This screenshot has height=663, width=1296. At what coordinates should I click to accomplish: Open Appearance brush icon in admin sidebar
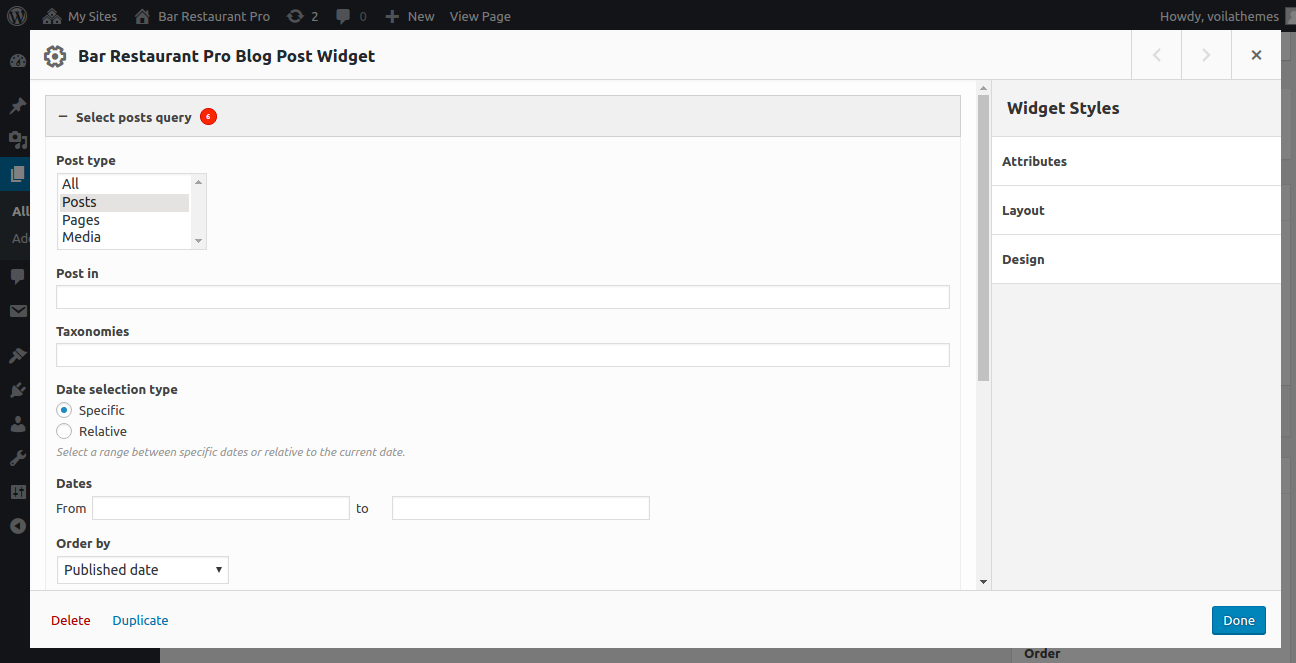(x=17, y=355)
